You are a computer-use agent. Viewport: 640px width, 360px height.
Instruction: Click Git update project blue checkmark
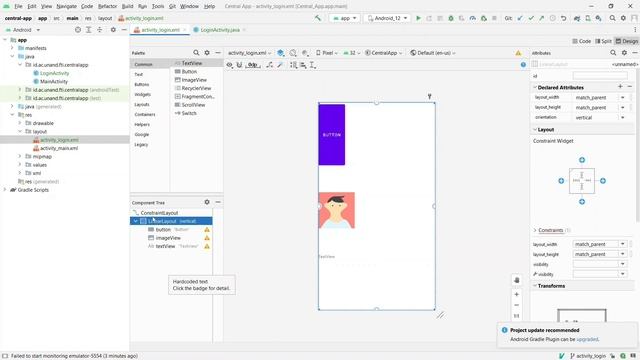[x=520, y=18]
